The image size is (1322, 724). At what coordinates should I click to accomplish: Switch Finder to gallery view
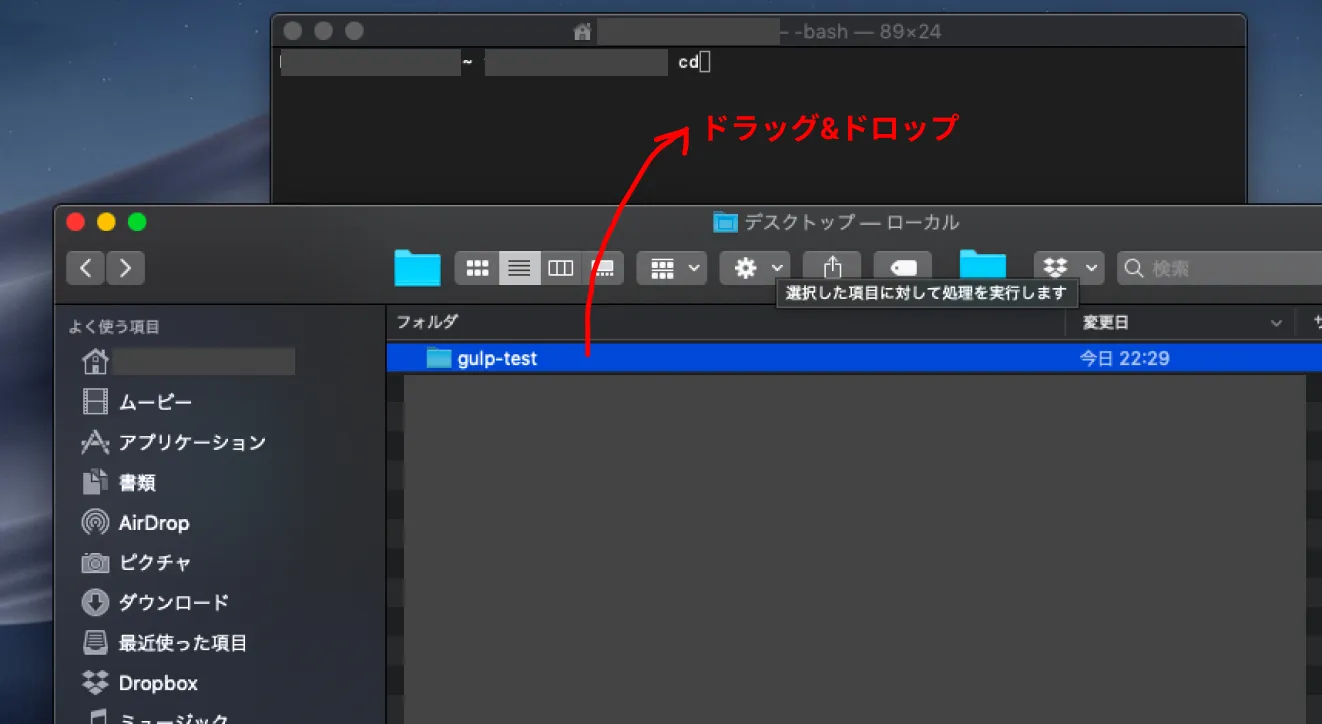tap(603, 268)
